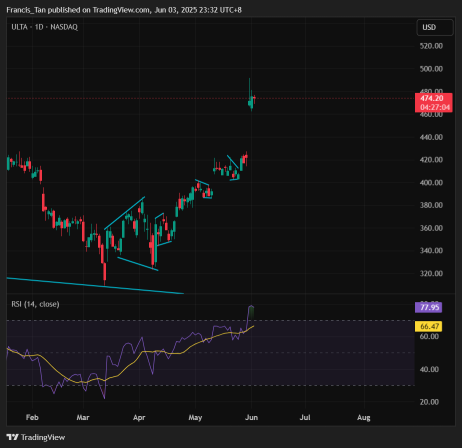Select the long teal trendline below price
Image resolution: width=462 pixels, height=448 pixels.
[95, 286]
